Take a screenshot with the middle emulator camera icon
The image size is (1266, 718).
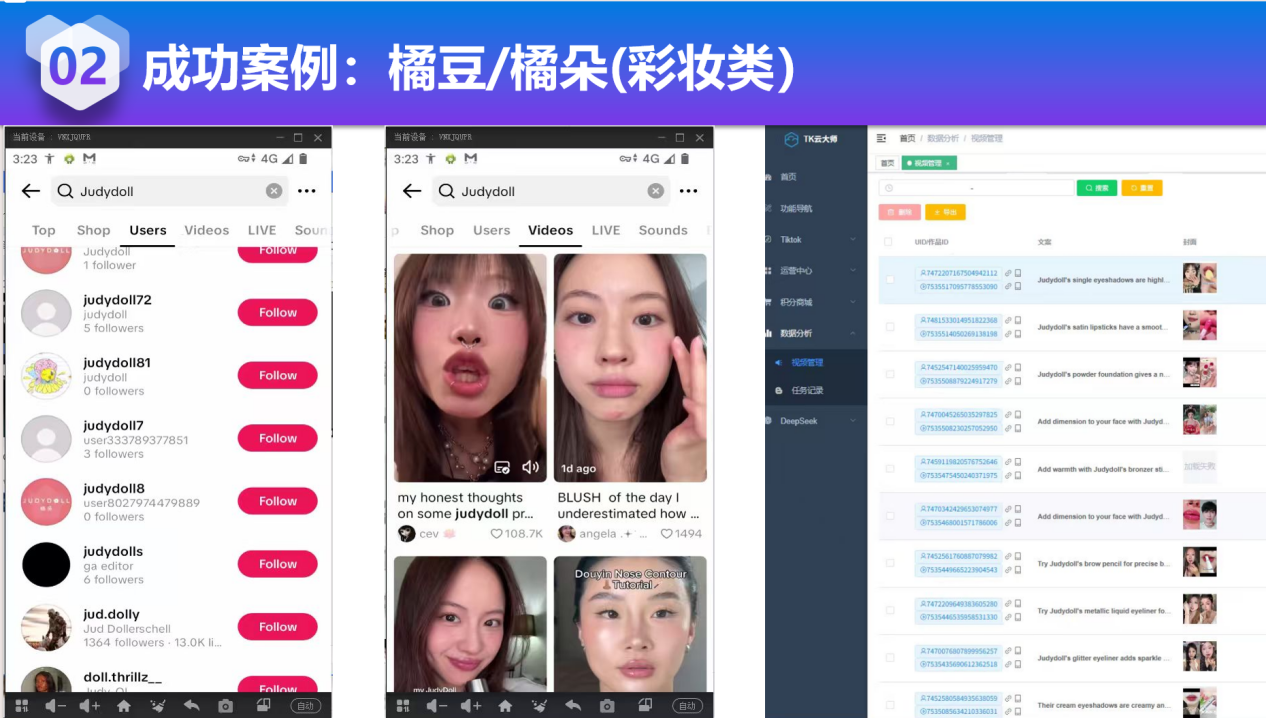pyautogui.click(x=607, y=706)
